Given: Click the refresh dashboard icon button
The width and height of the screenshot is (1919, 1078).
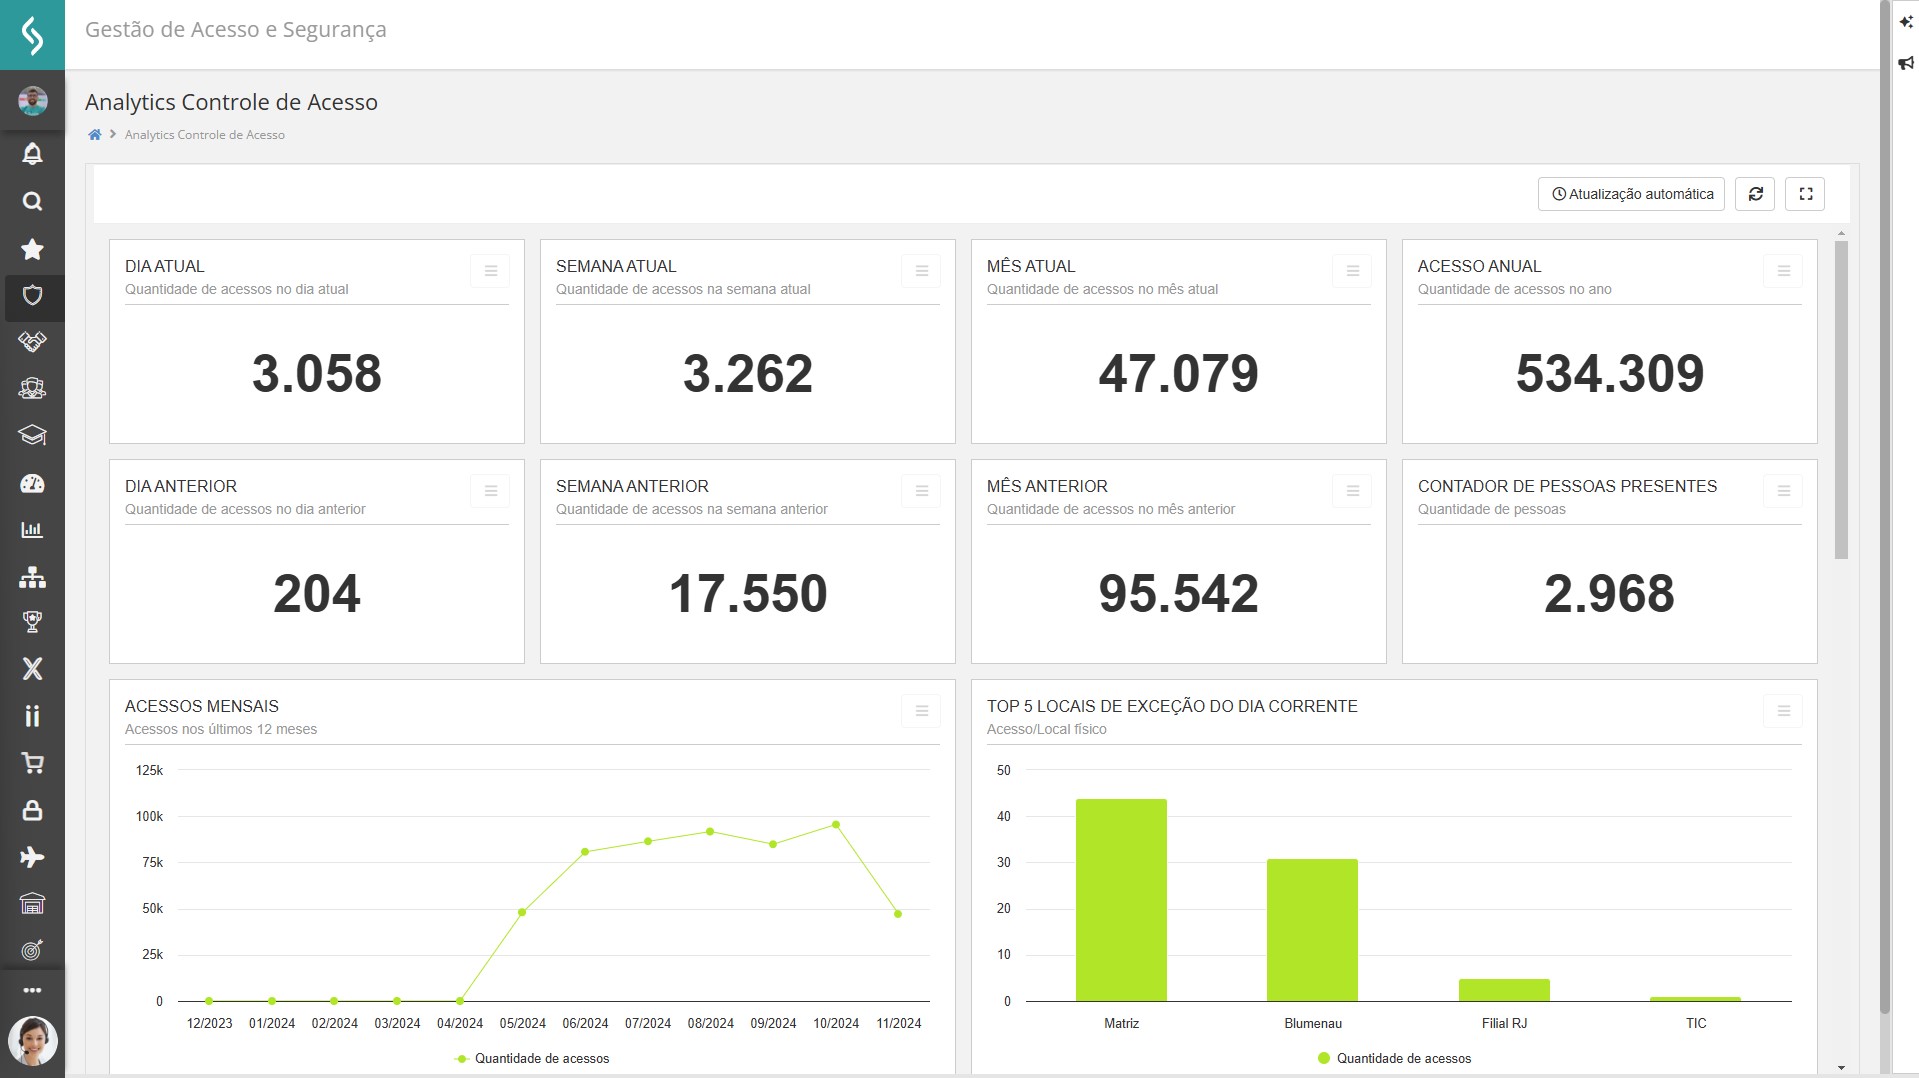Looking at the screenshot, I should (1755, 194).
